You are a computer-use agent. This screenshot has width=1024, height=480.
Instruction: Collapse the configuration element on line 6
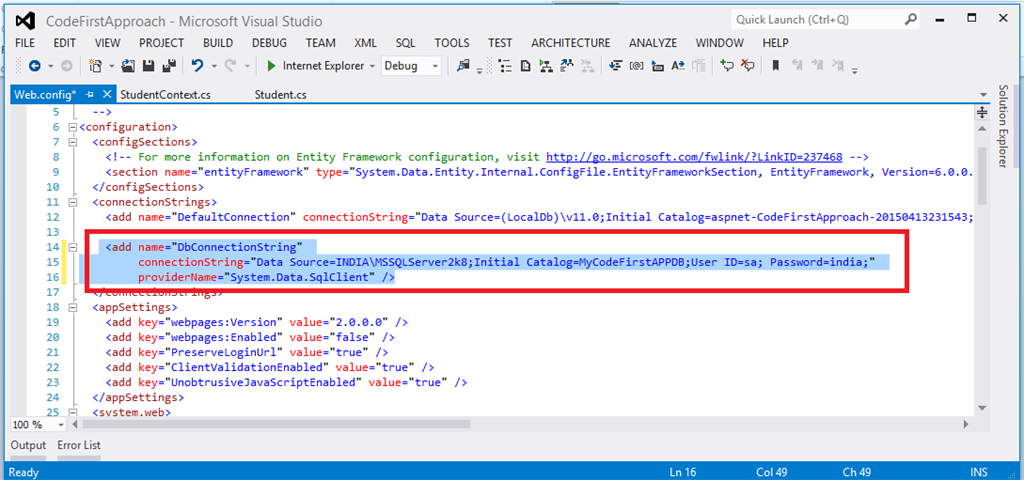pyautogui.click(x=72, y=127)
